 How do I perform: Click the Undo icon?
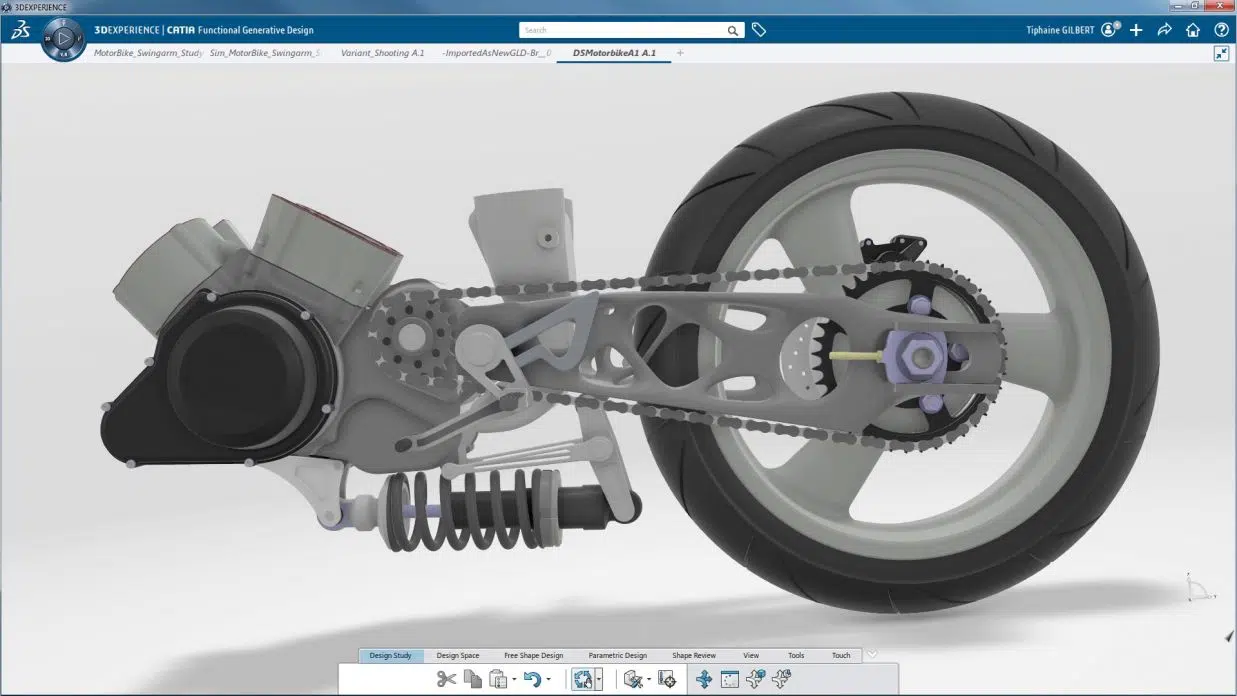(532, 678)
